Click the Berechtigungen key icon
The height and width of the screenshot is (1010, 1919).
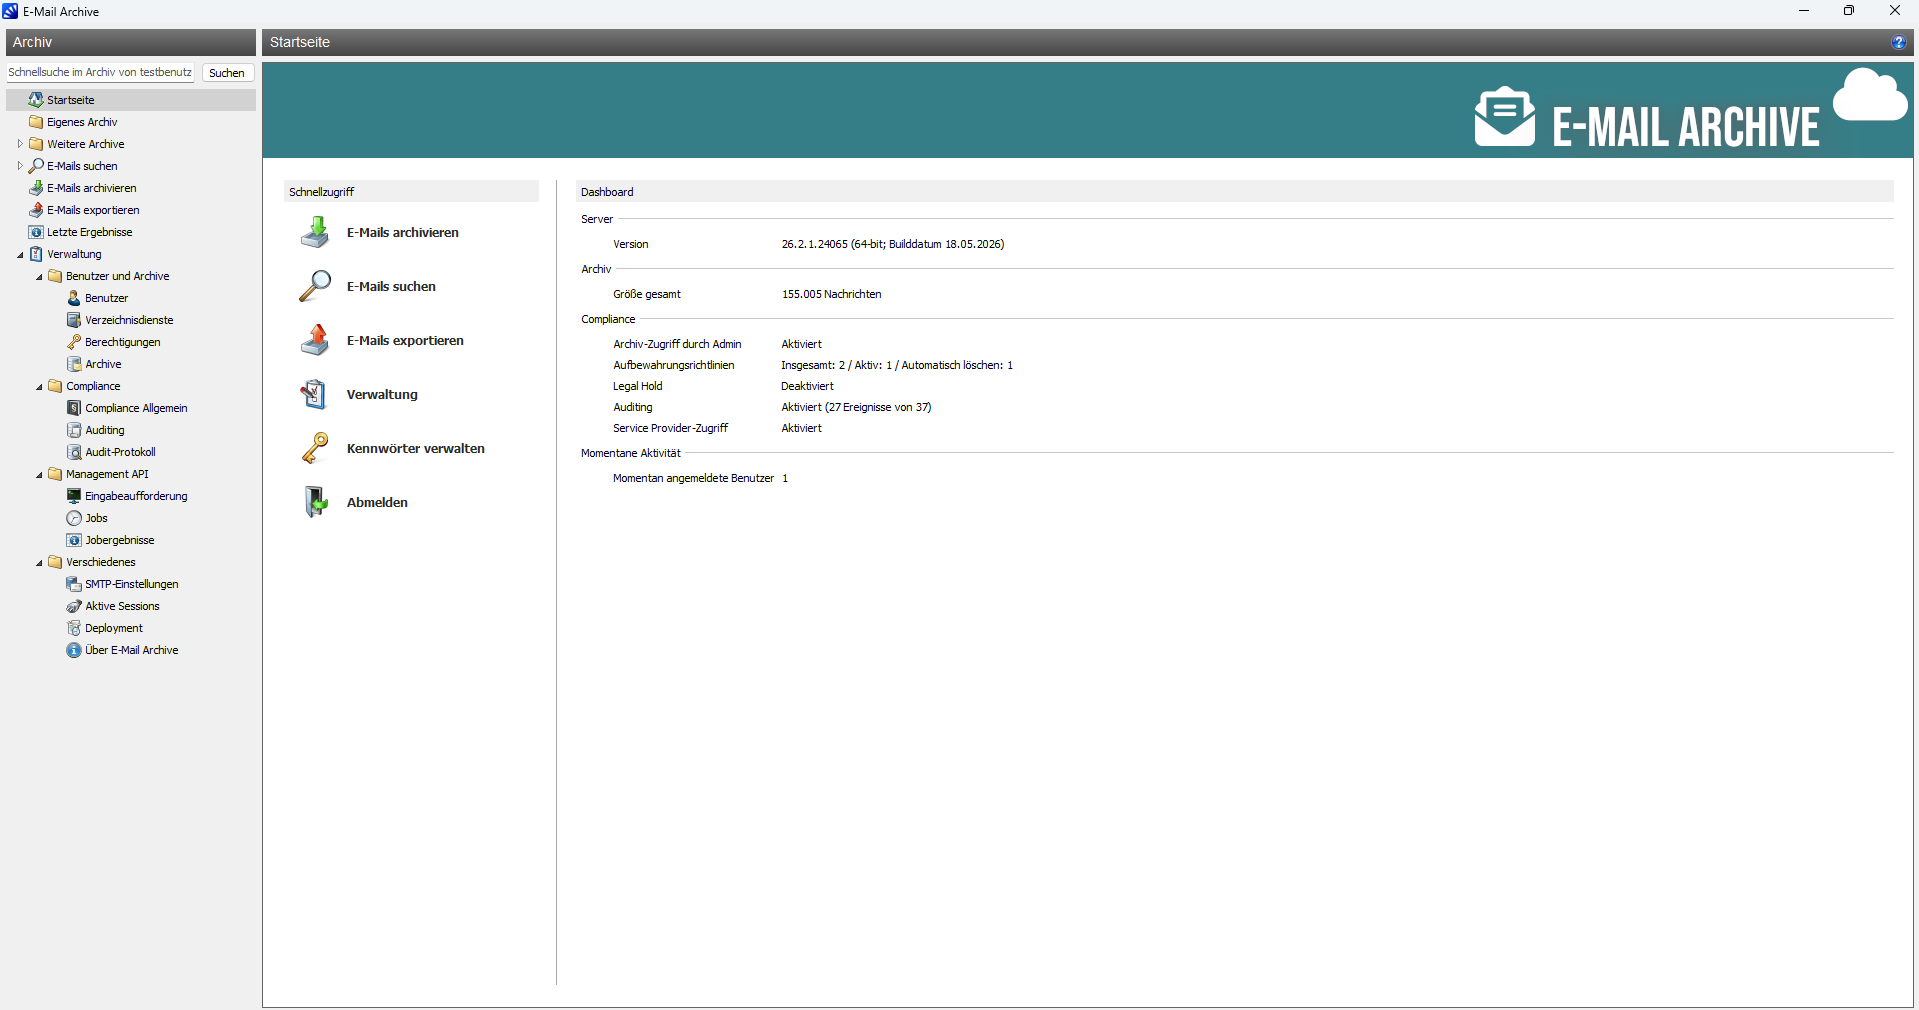coord(74,342)
